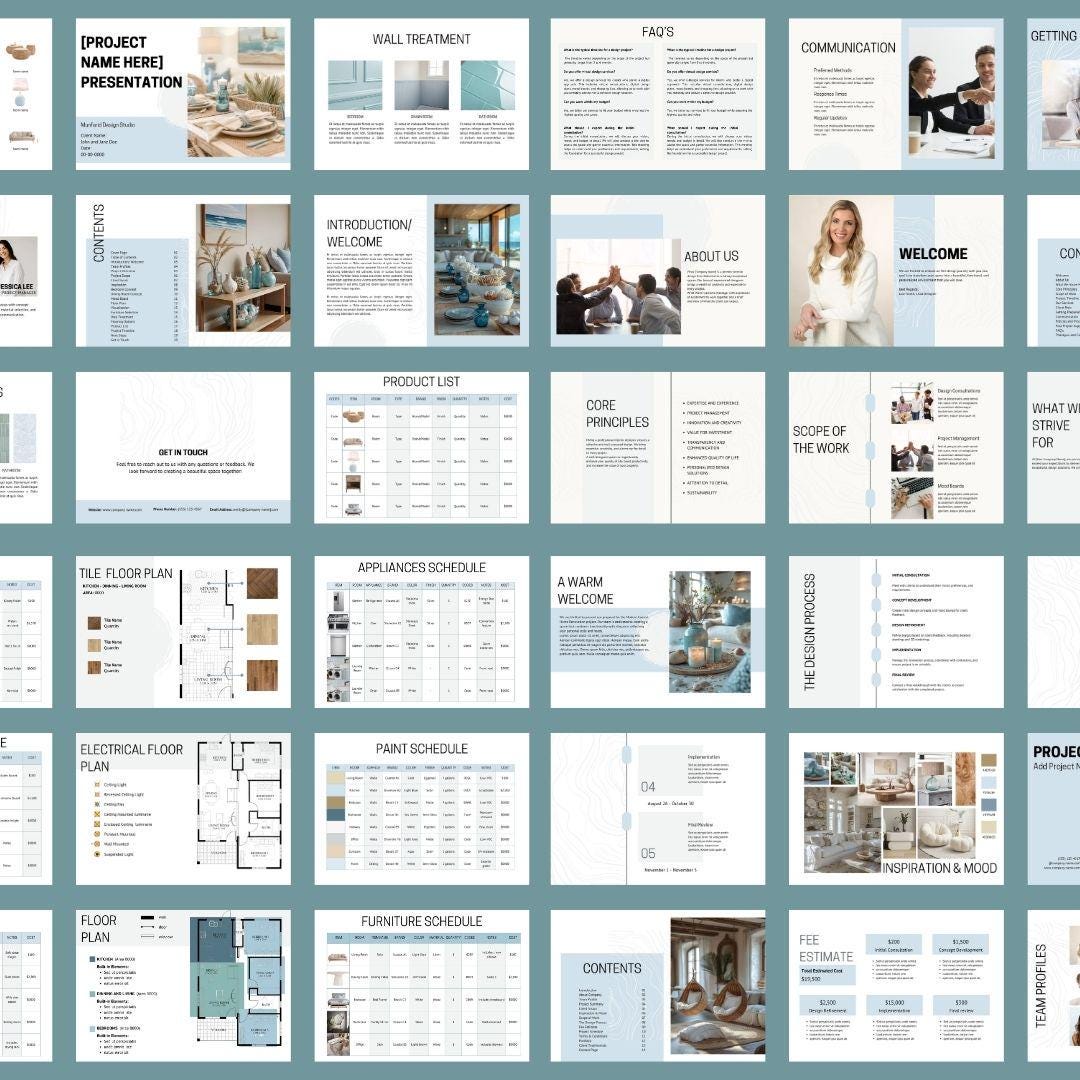Click the refrigerator photo in the Appliances Schedule
Image resolution: width=1080 pixels, height=1080 pixels.
click(338, 600)
